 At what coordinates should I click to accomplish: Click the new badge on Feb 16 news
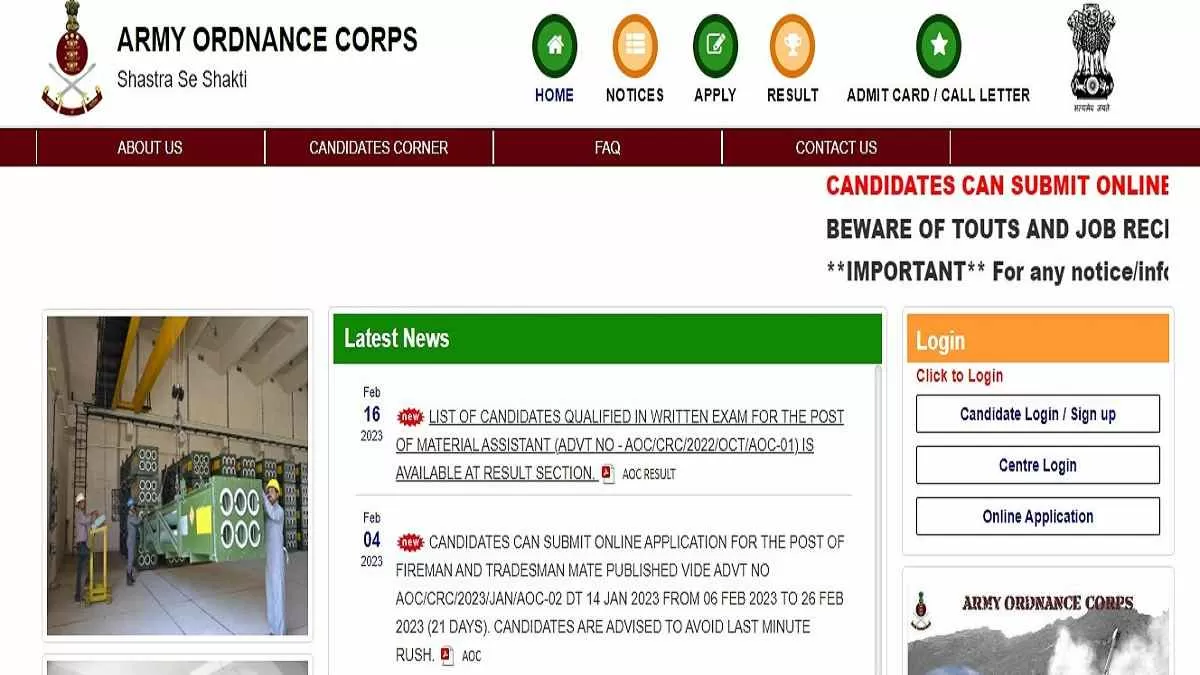(410, 417)
